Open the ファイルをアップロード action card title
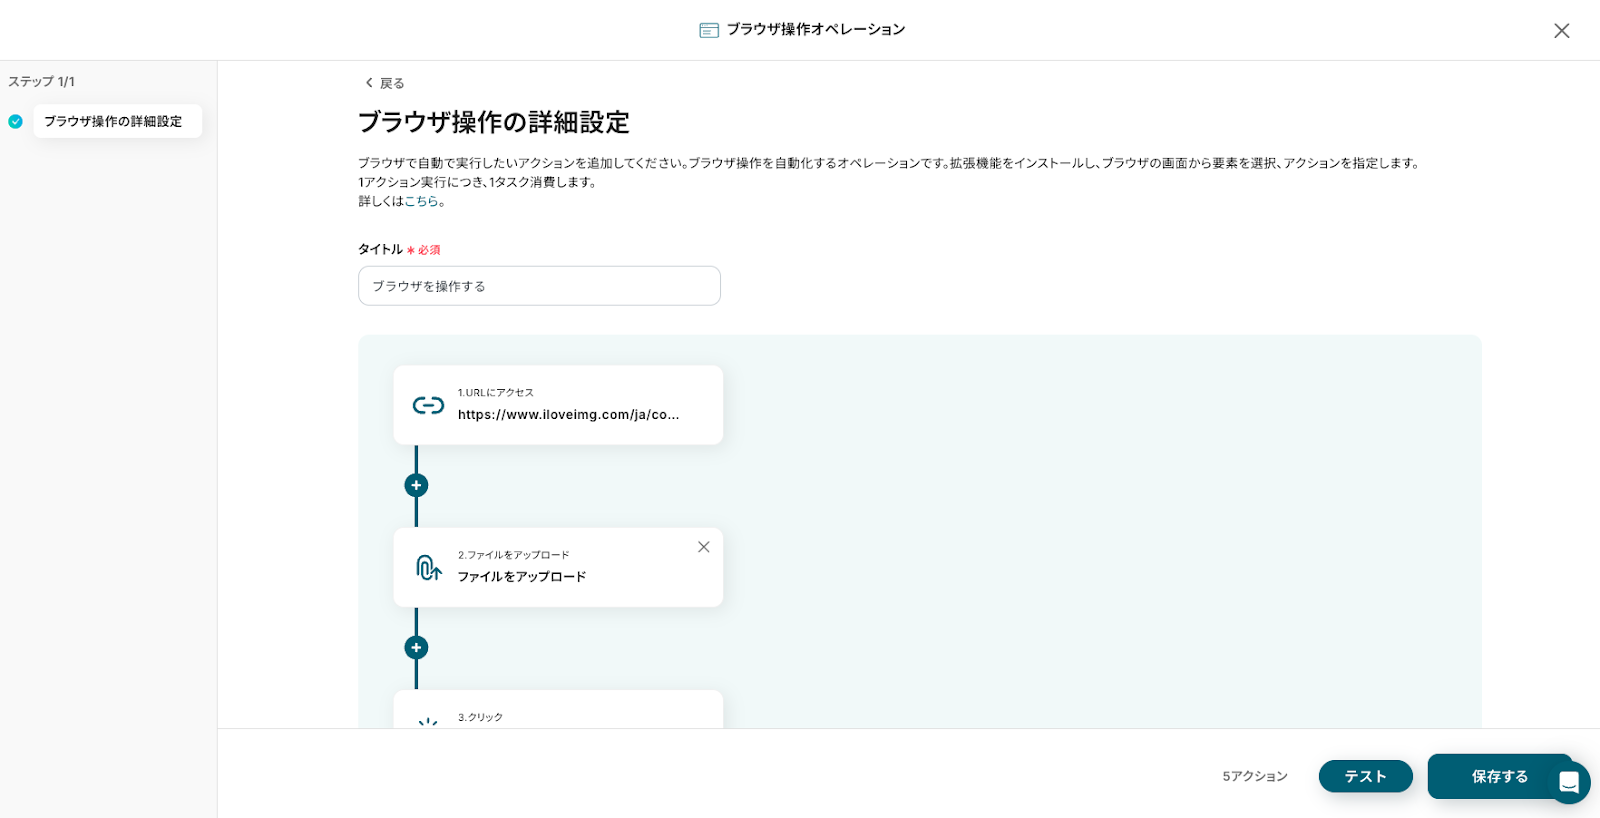 pos(522,577)
